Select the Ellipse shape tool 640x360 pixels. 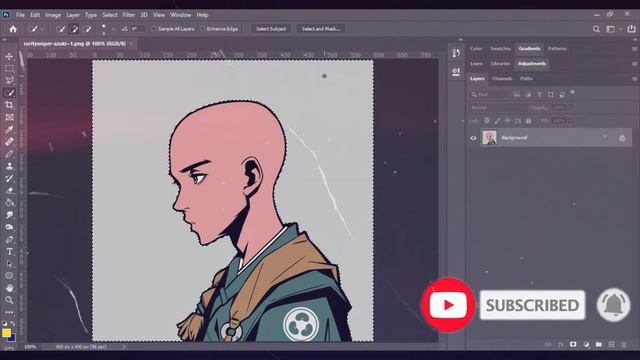point(9,276)
